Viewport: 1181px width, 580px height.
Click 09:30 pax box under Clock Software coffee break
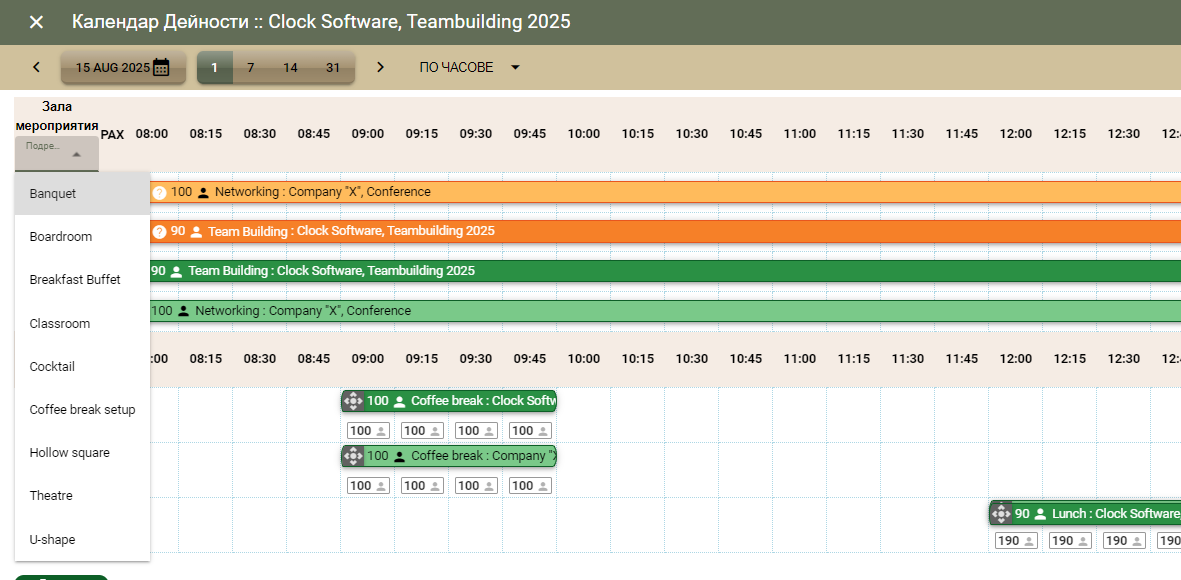tap(476, 431)
